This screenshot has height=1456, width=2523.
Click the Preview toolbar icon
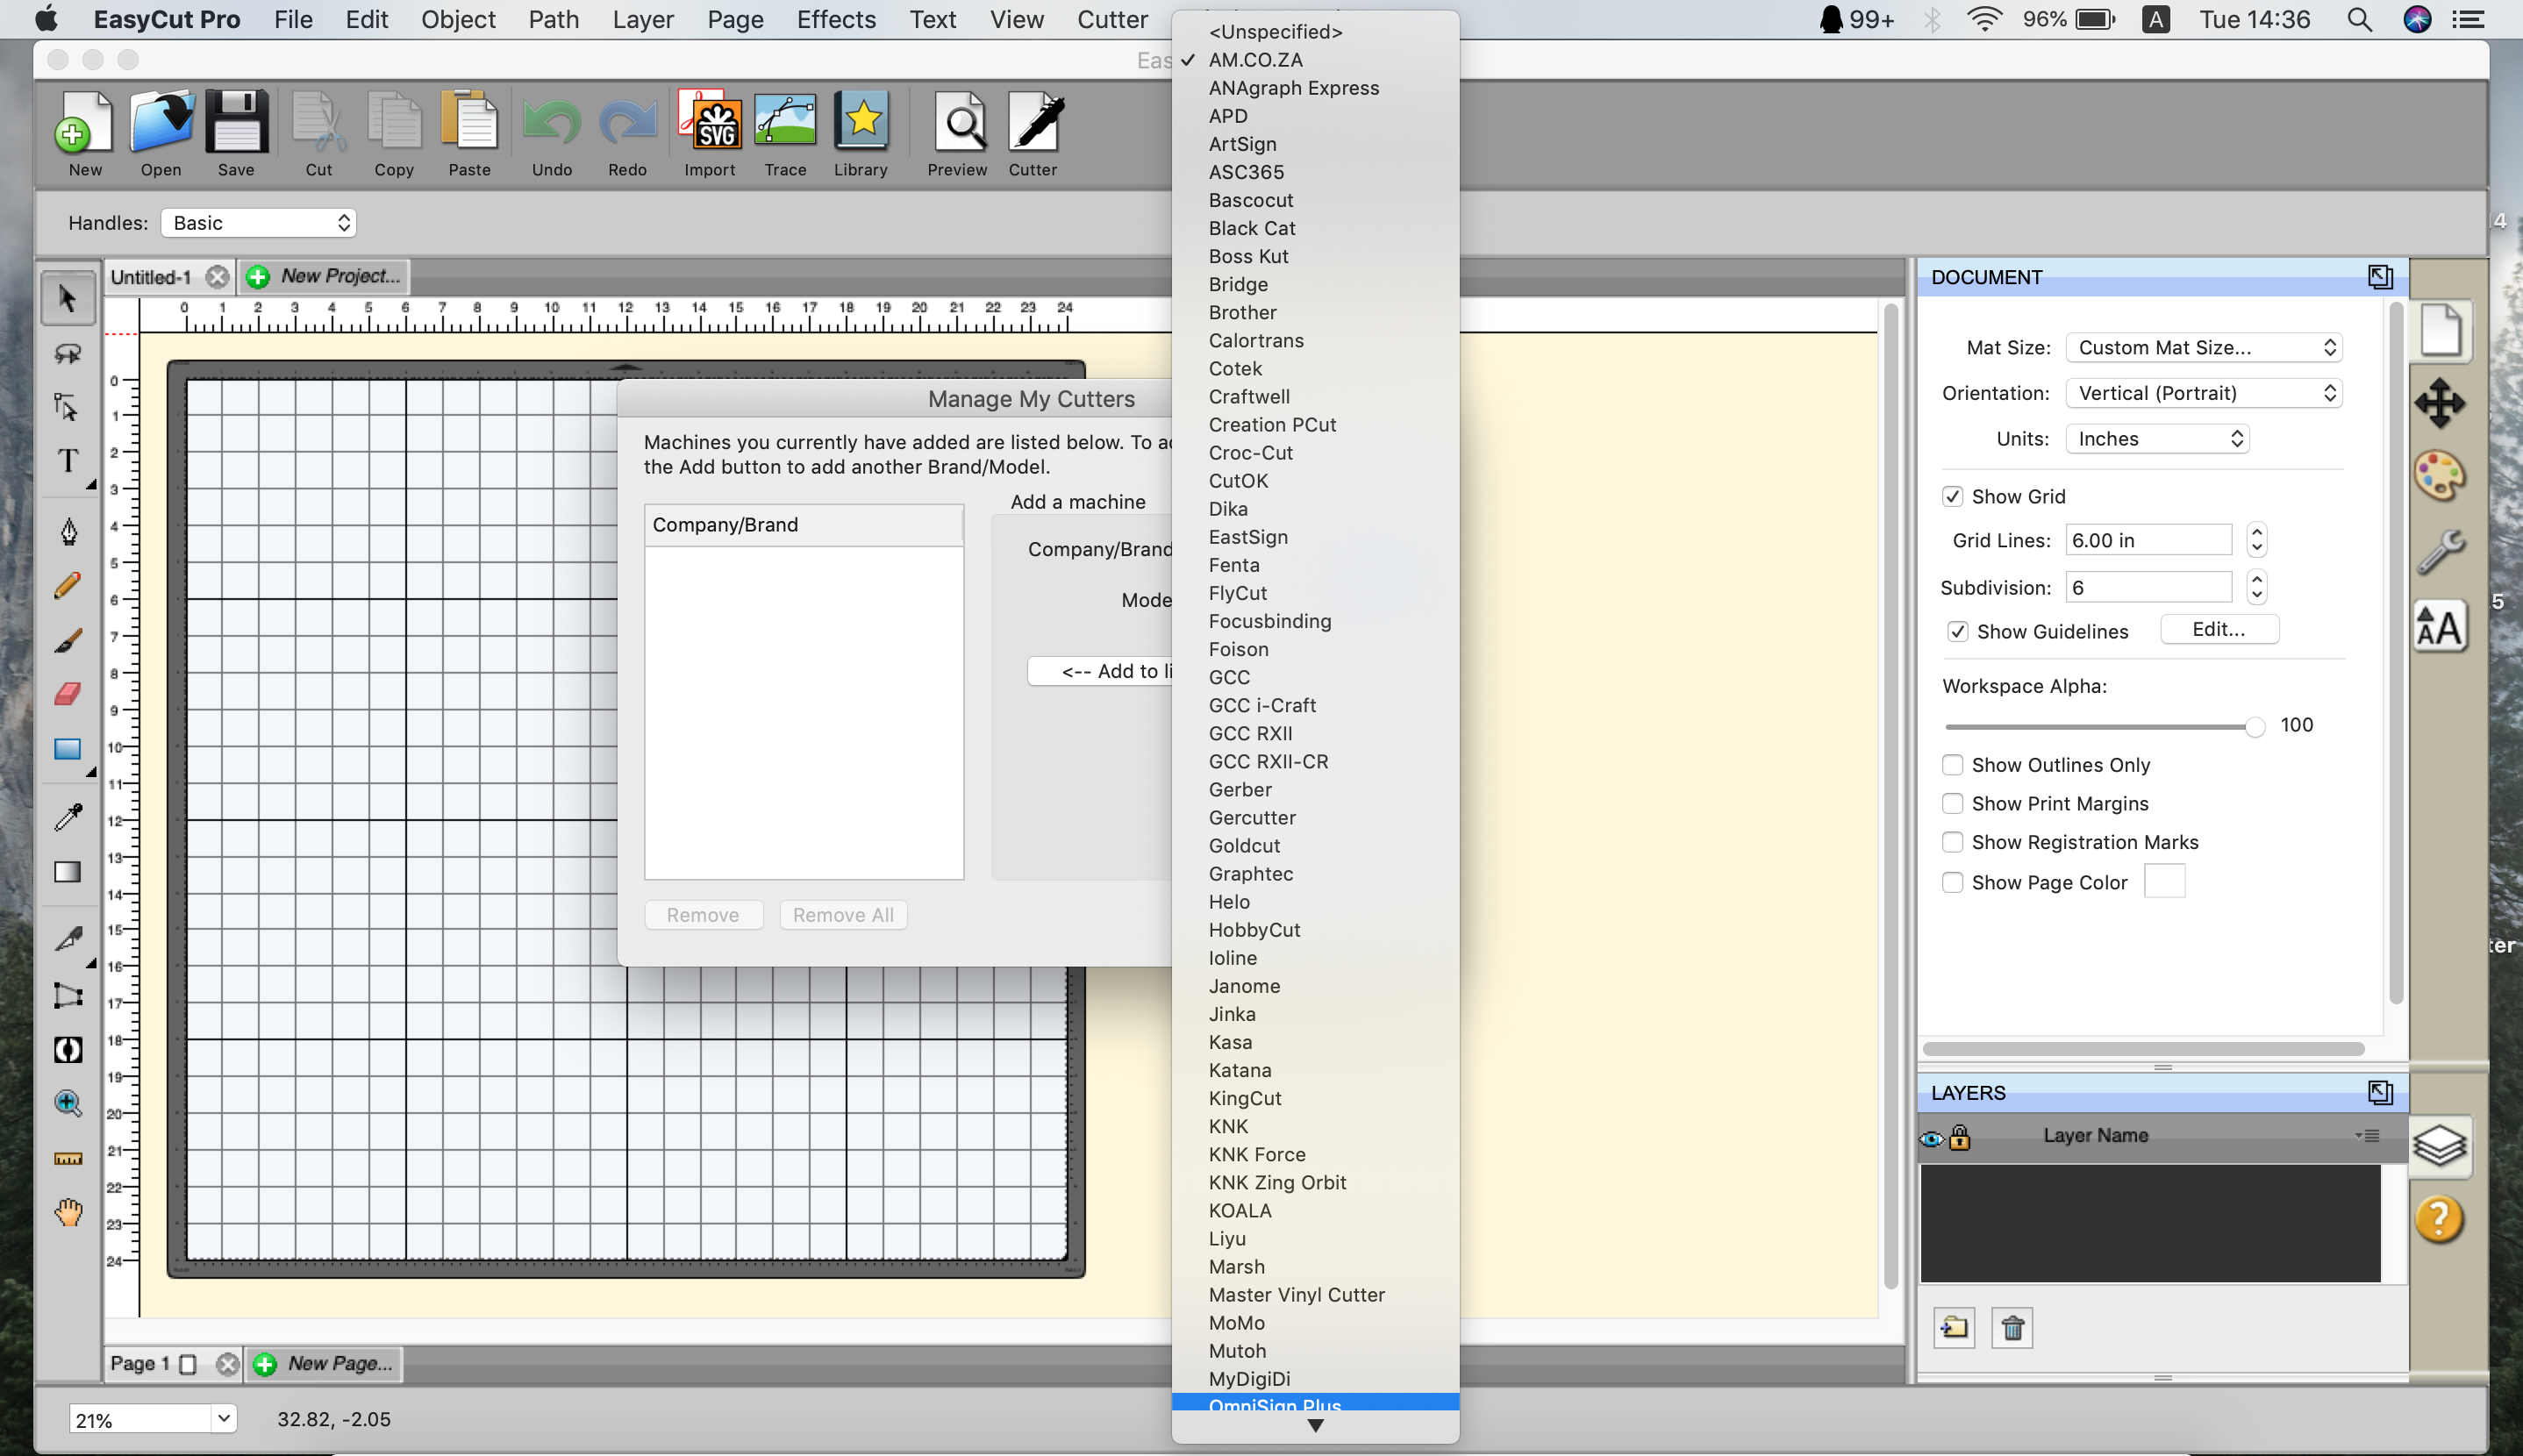956,130
